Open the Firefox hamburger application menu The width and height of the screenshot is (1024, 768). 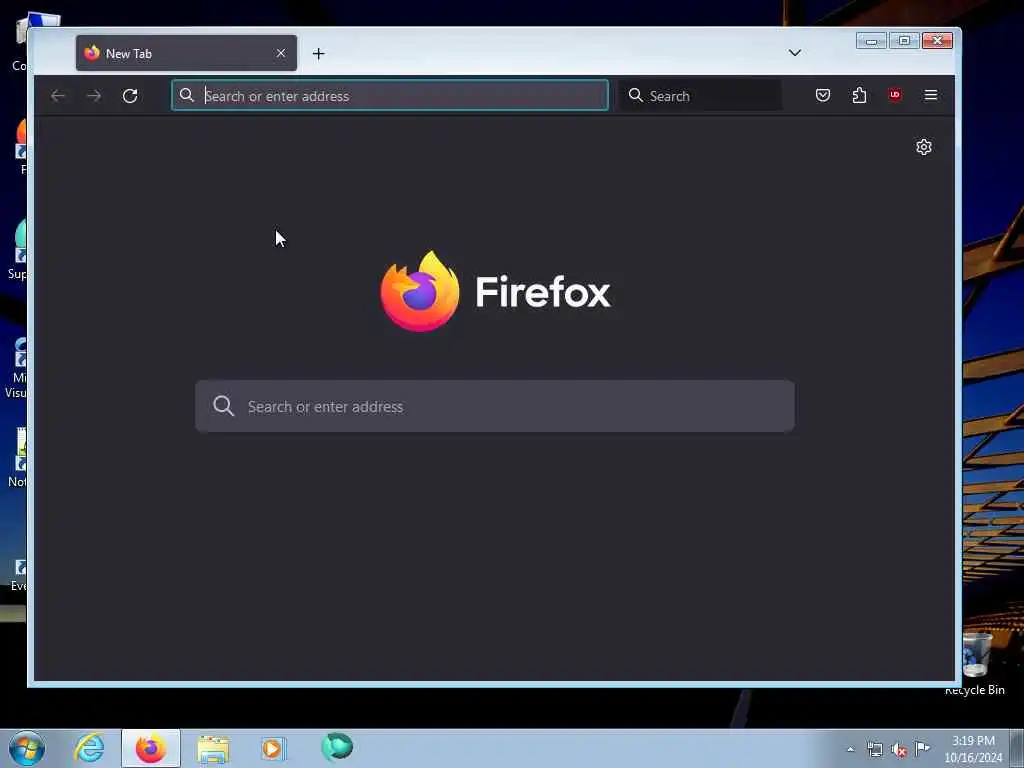(x=931, y=95)
